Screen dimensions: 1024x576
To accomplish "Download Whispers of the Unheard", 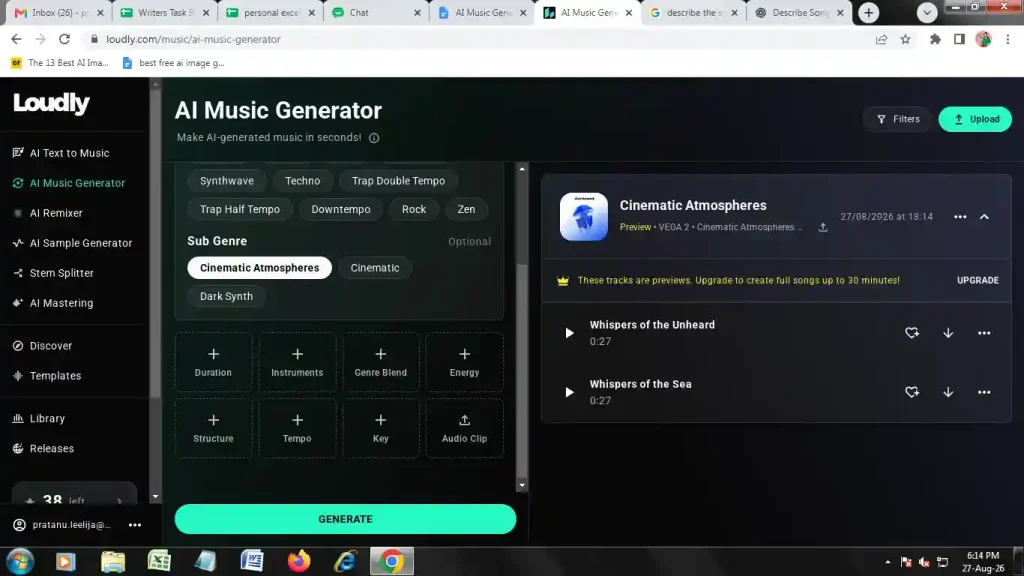I will coord(948,333).
